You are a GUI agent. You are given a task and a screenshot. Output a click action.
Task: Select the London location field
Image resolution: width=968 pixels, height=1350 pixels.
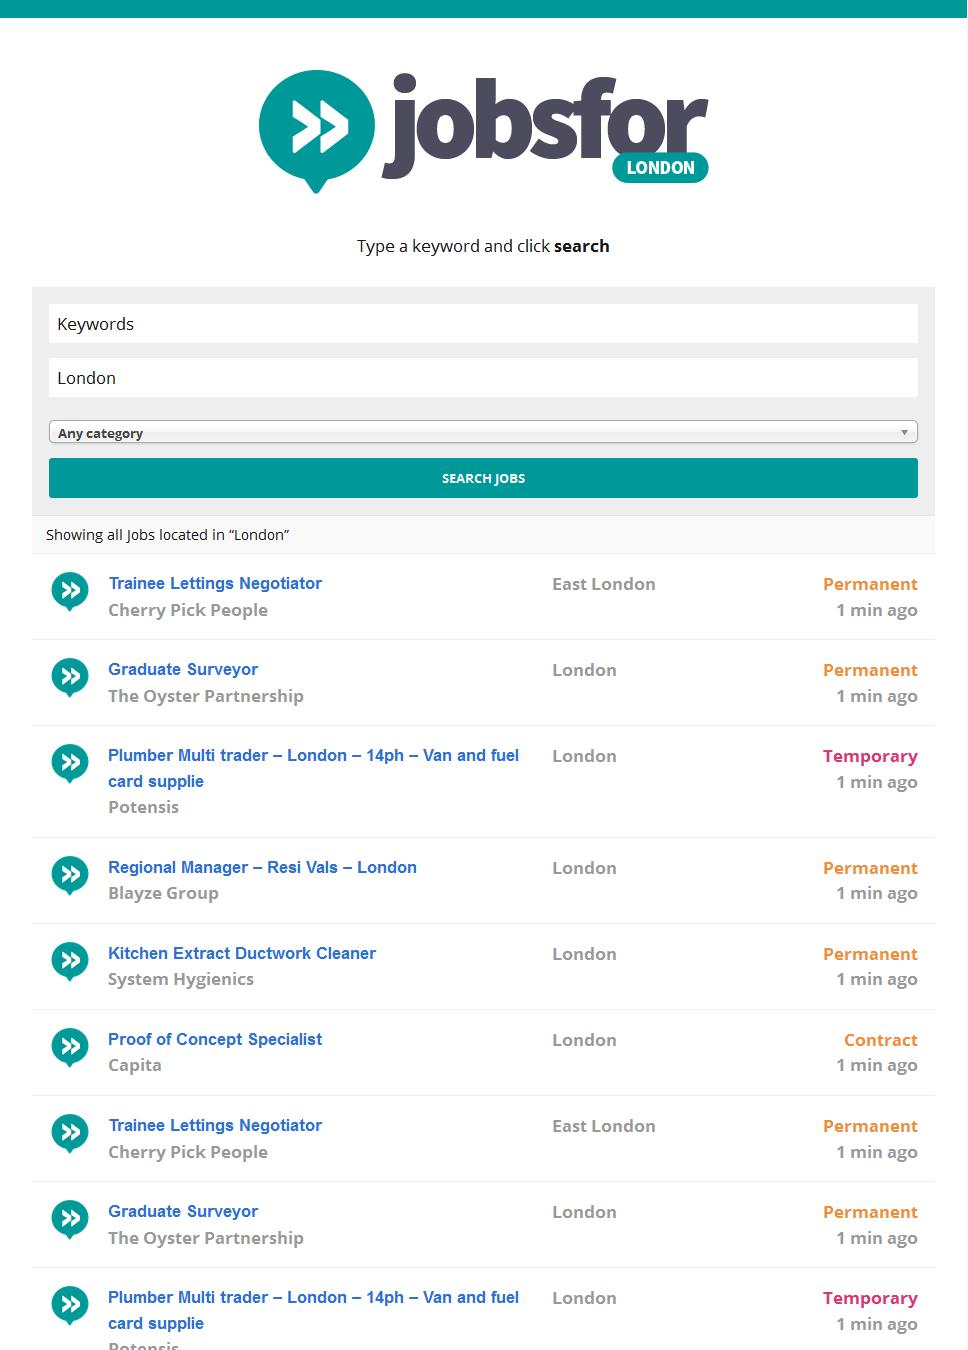point(483,377)
